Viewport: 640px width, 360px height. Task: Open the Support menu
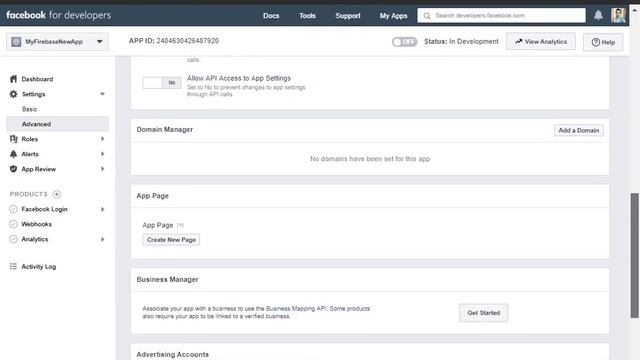[x=348, y=16]
